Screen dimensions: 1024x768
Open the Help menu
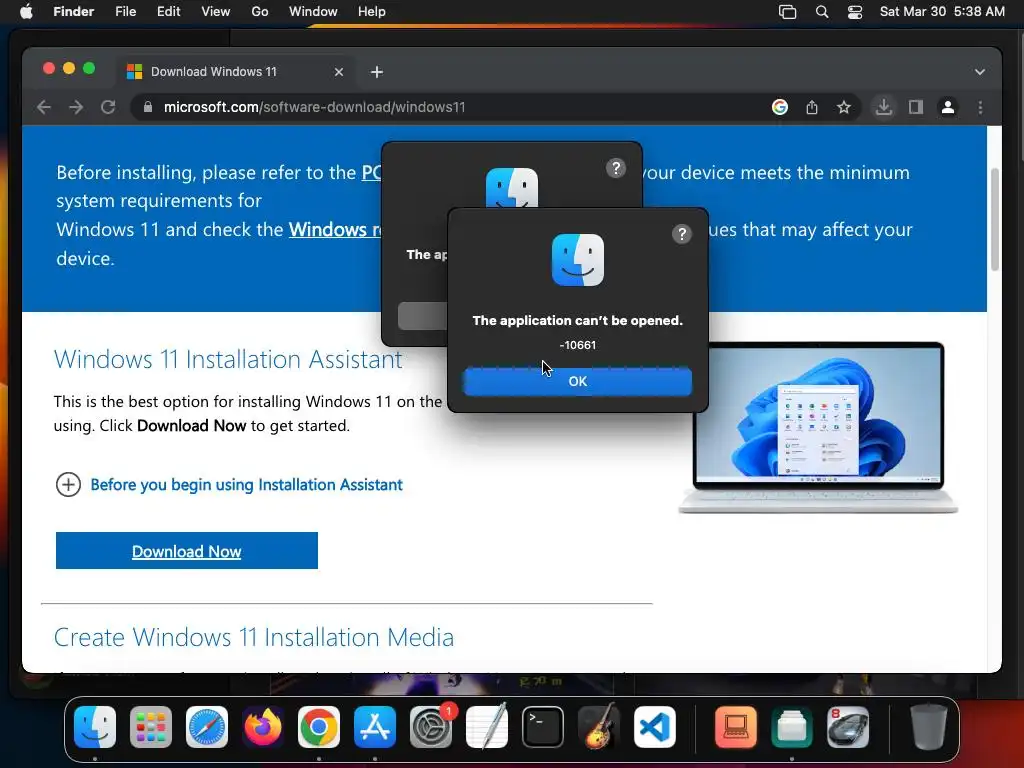click(372, 12)
